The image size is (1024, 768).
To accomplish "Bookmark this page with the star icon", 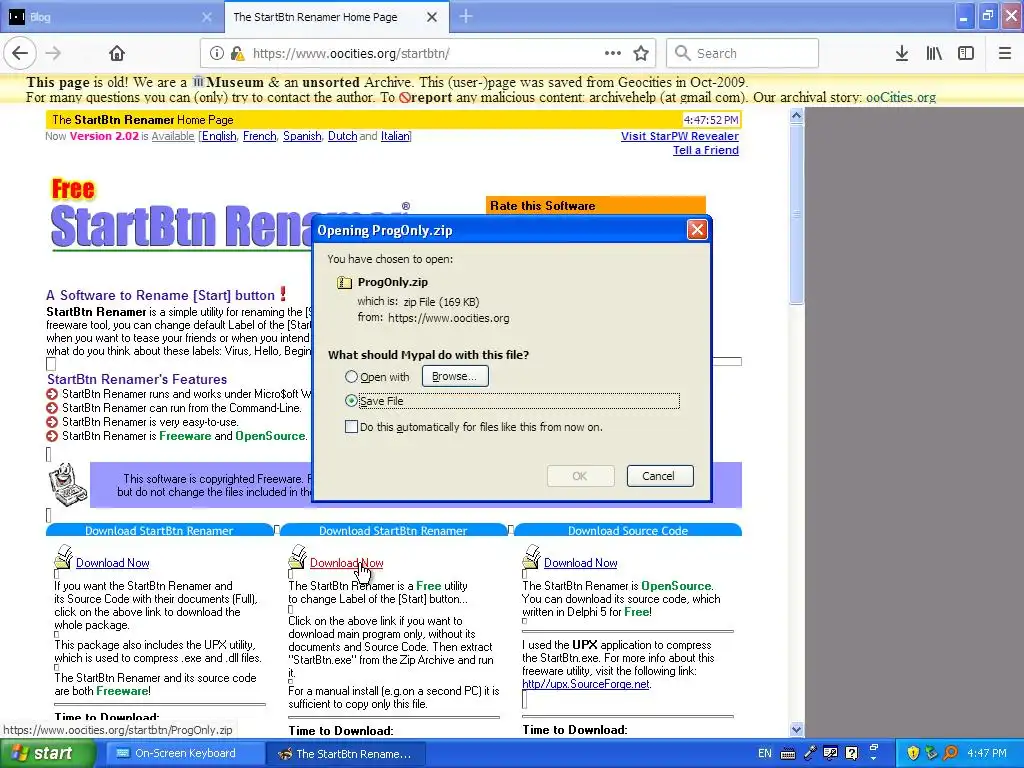I will click(641, 53).
